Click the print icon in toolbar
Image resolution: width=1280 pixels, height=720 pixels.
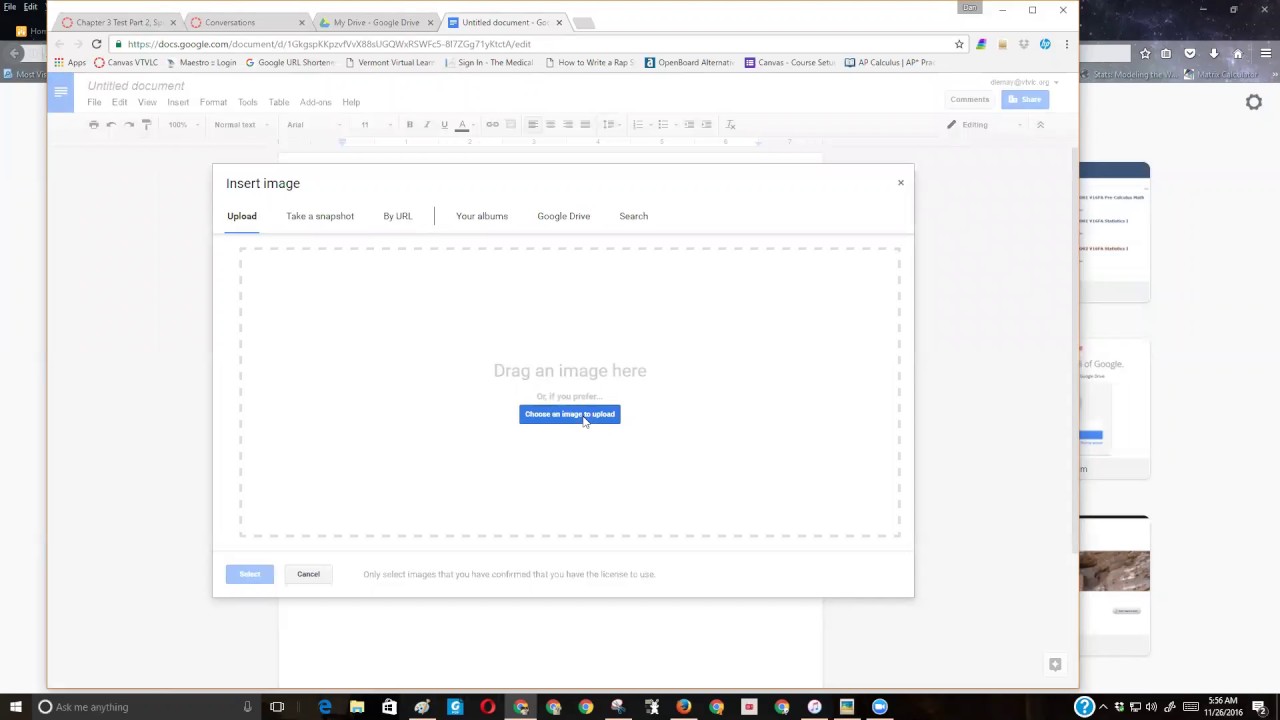[x=94, y=125]
